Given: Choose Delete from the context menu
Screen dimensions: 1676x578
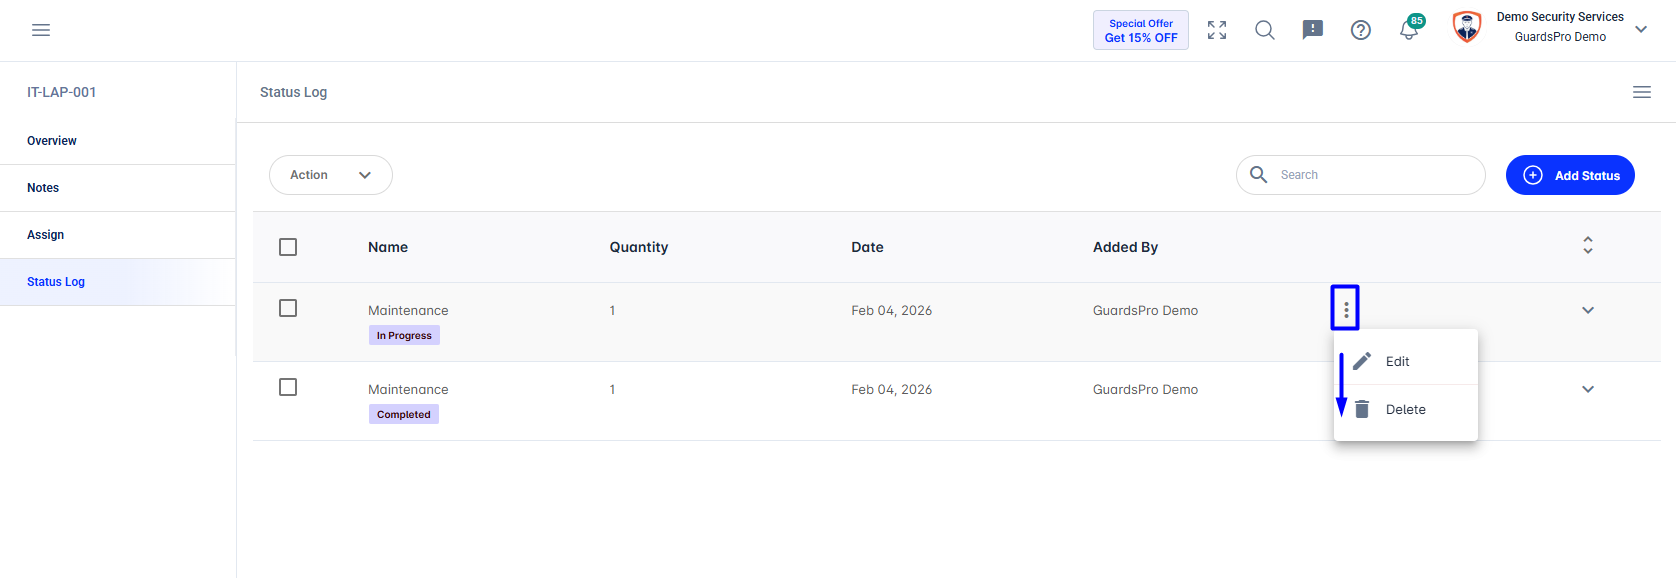Looking at the screenshot, I should coord(1406,409).
